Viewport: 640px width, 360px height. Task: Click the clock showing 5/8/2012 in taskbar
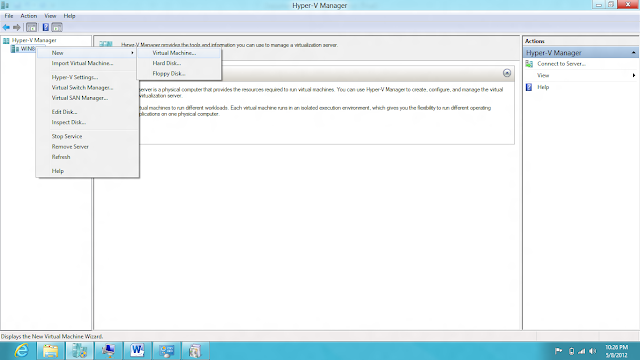pyautogui.click(x=616, y=351)
